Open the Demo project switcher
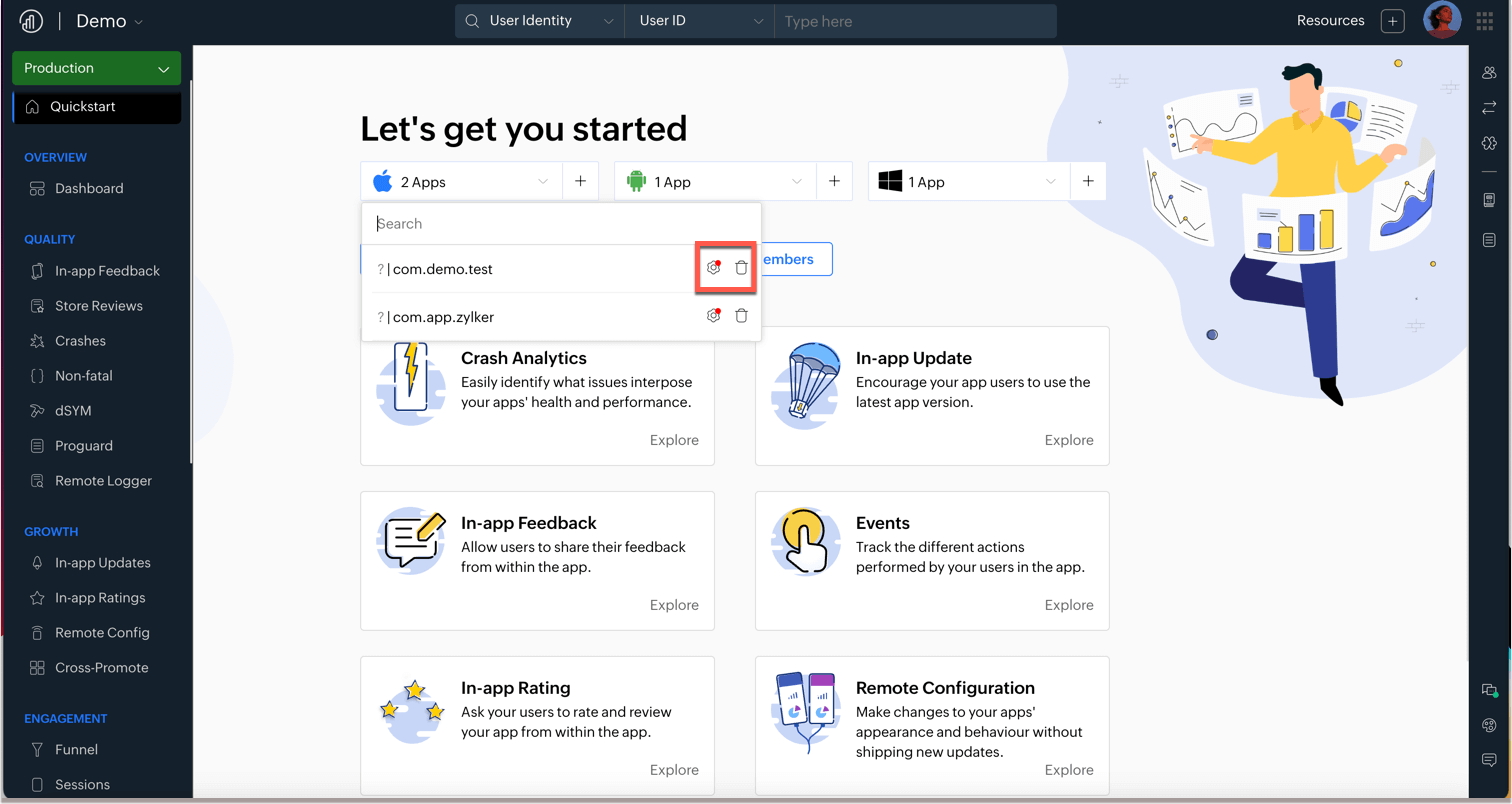The height and width of the screenshot is (804, 1512). tap(109, 21)
